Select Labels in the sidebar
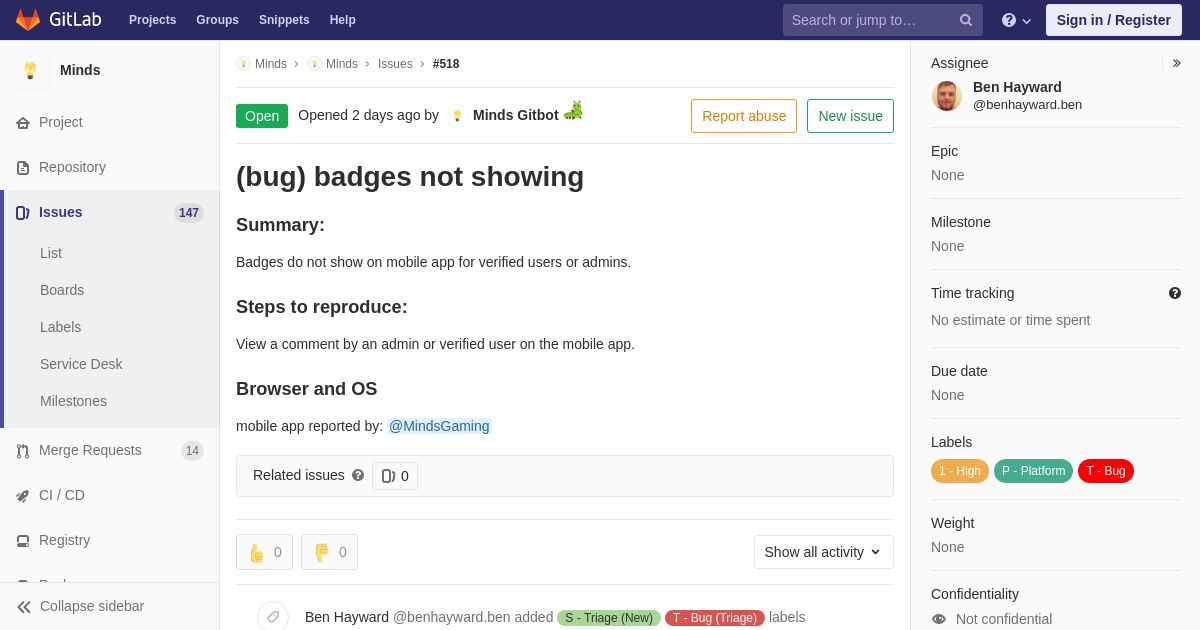The image size is (1200, 630). point(60,327)
